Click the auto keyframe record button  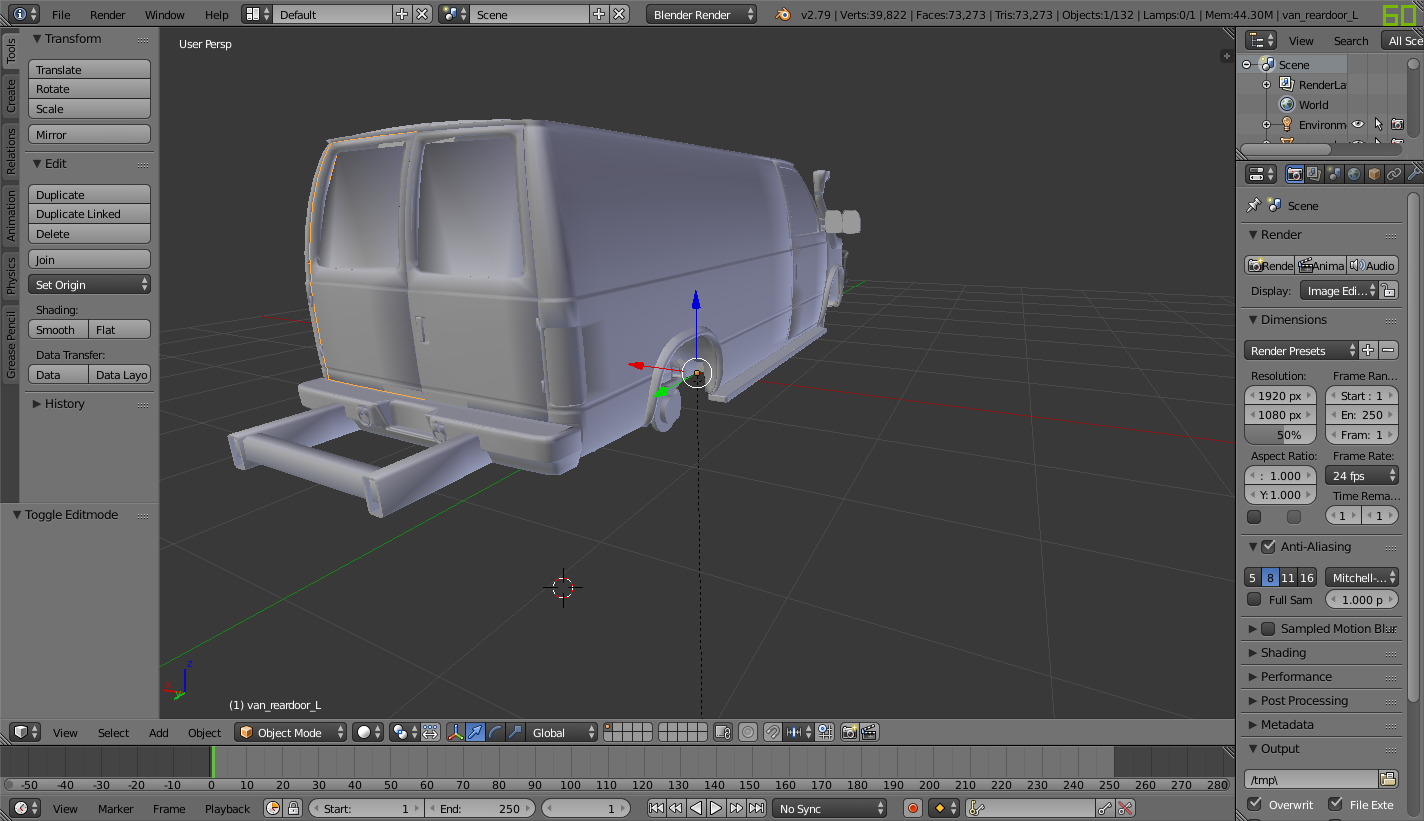pyautogui.click(x=912, y=808)
